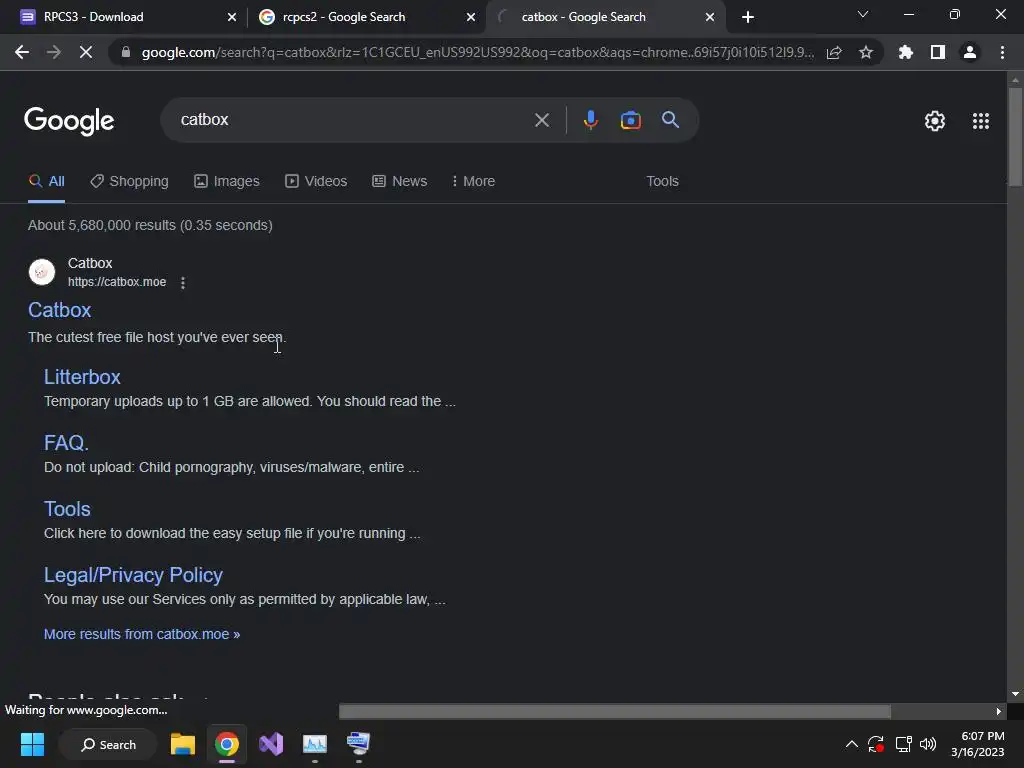Click the Windows taskbar Search box
Viewport: 1024px width, 768px height.
click(x=108, y=744)
